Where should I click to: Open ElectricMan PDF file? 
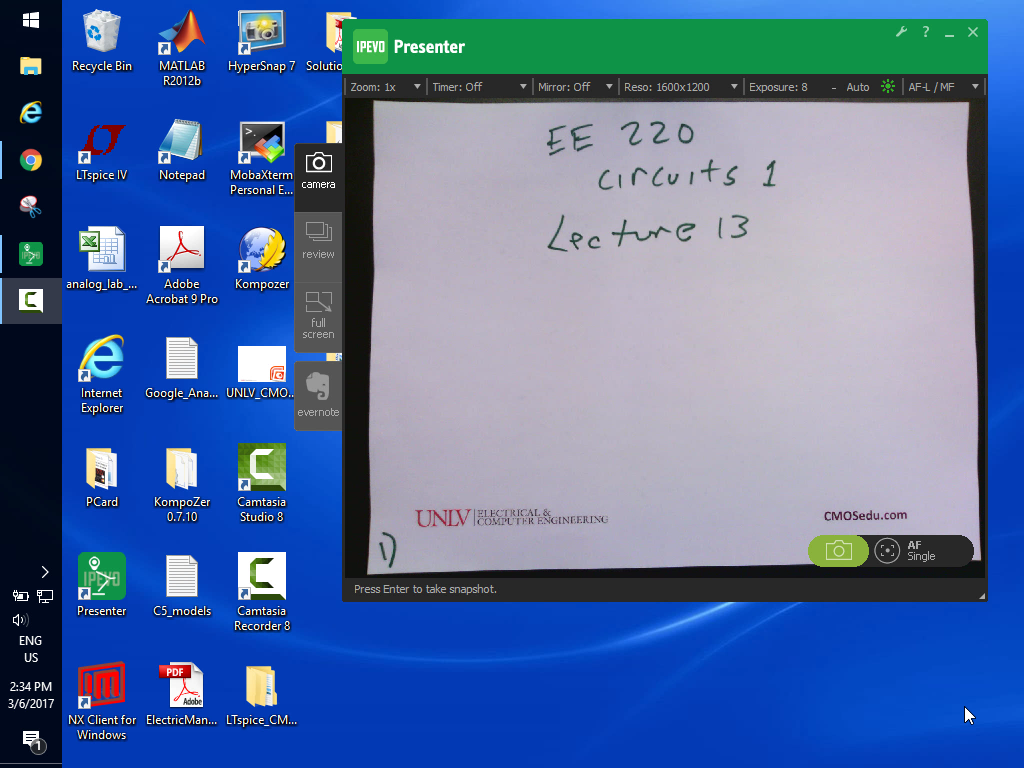(x=182, y=695)
